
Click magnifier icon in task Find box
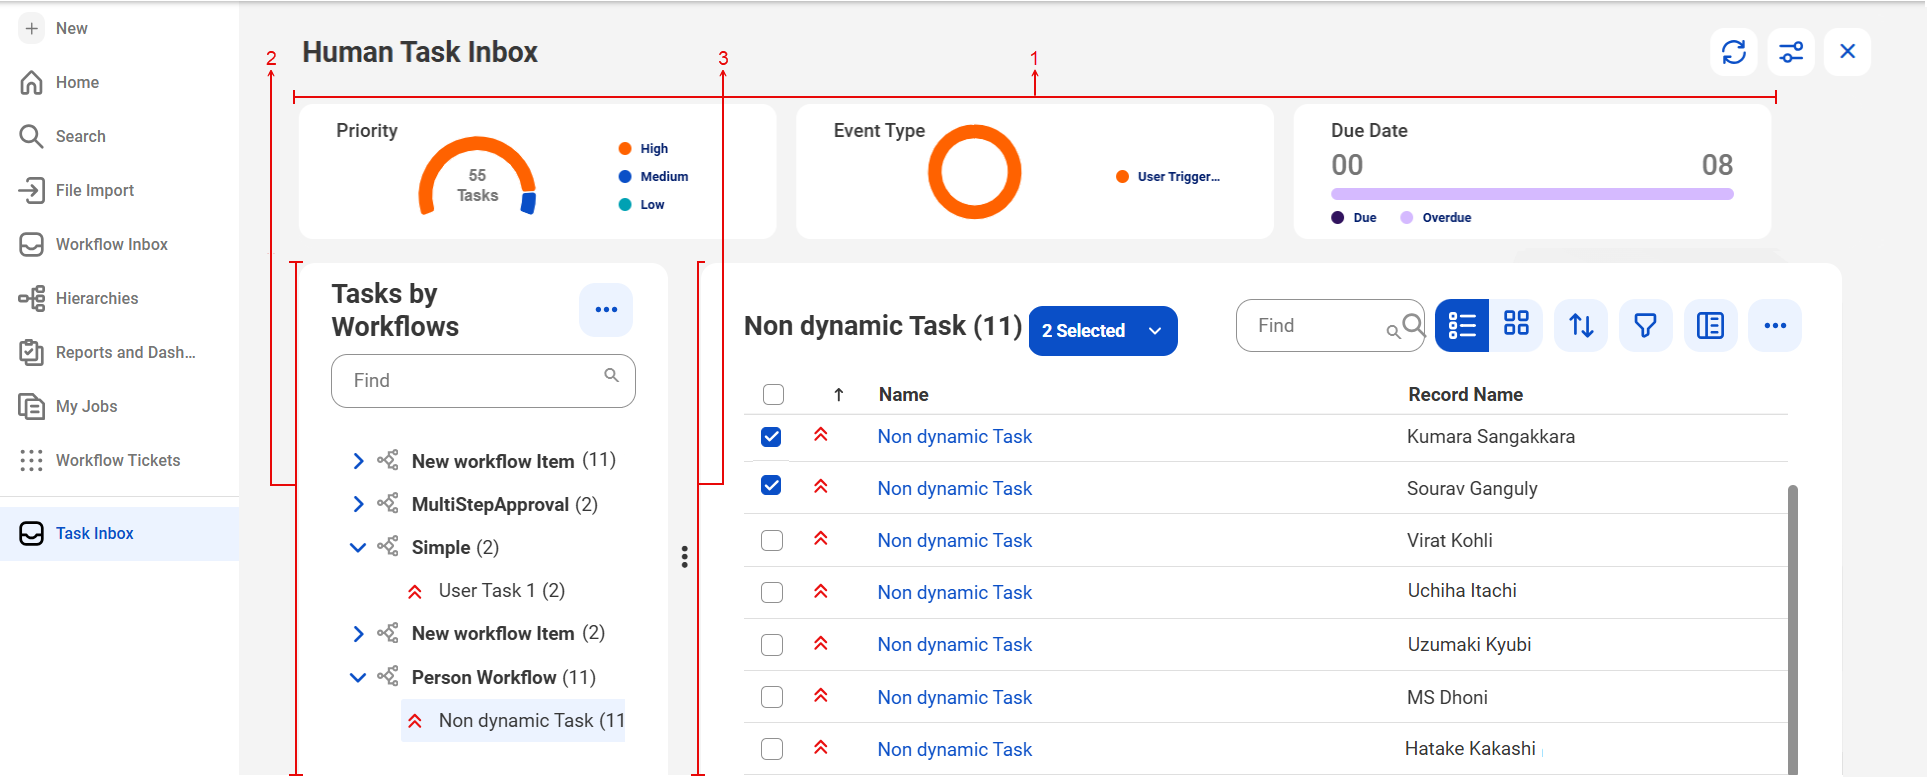[1413, 324]
